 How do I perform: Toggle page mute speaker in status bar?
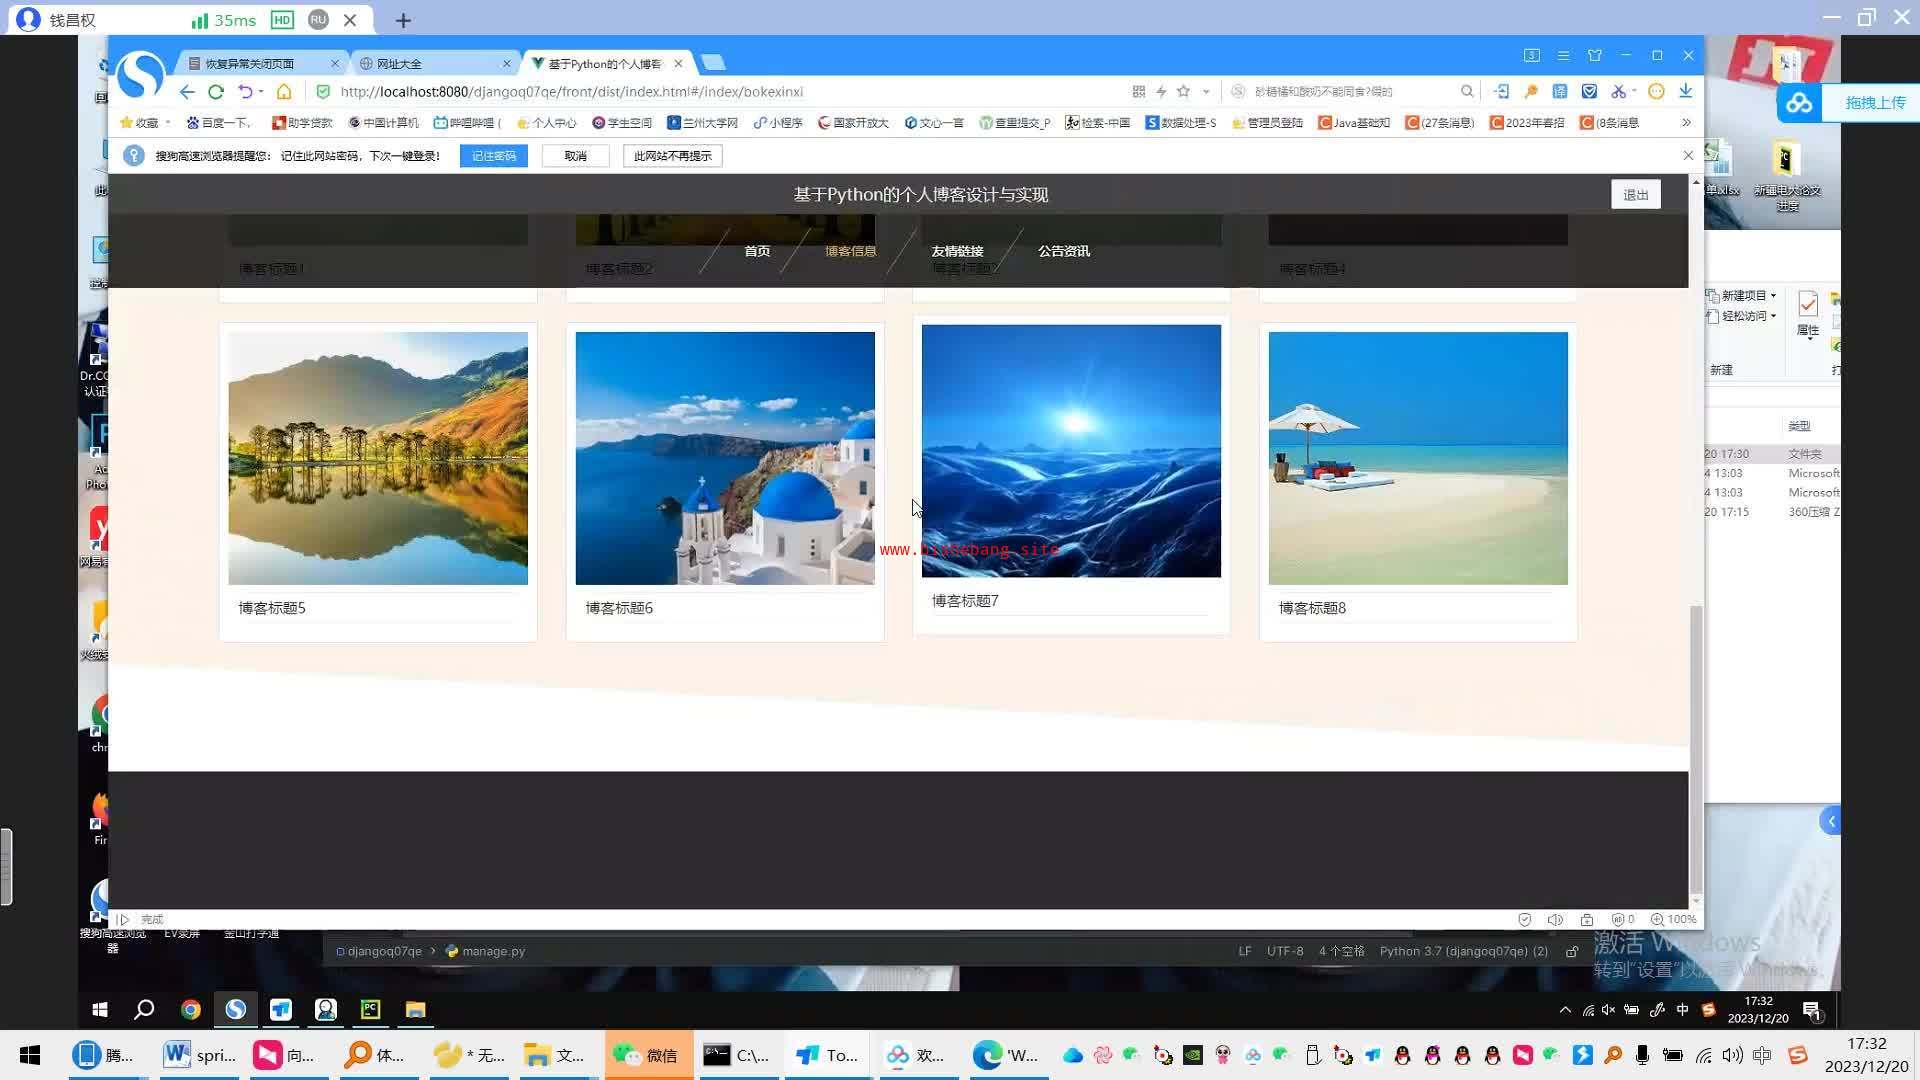pyautogui.click(x=1555, y=919)
